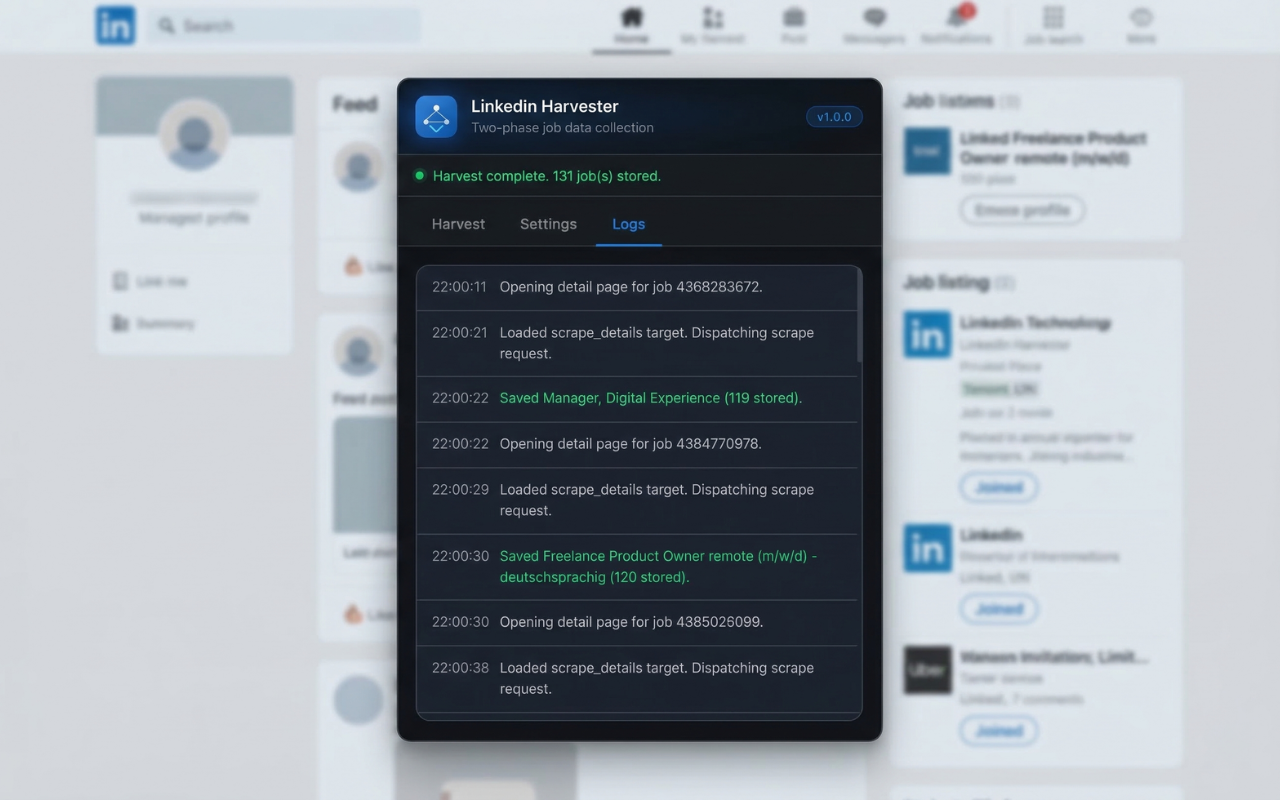Image resolution: width=1280 pixels, height=800 pixels.
Task: Click the "Loaded scrape_details target" entry at 22:00:38
Action: click(637, 678)
